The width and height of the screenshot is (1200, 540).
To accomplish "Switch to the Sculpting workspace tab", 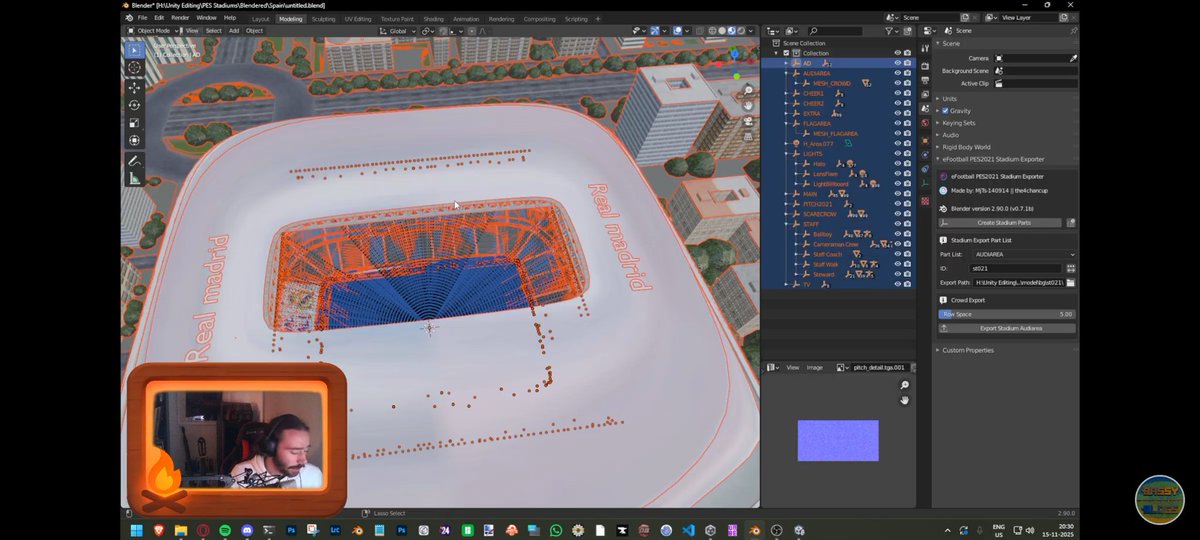I will pos(323,18).
